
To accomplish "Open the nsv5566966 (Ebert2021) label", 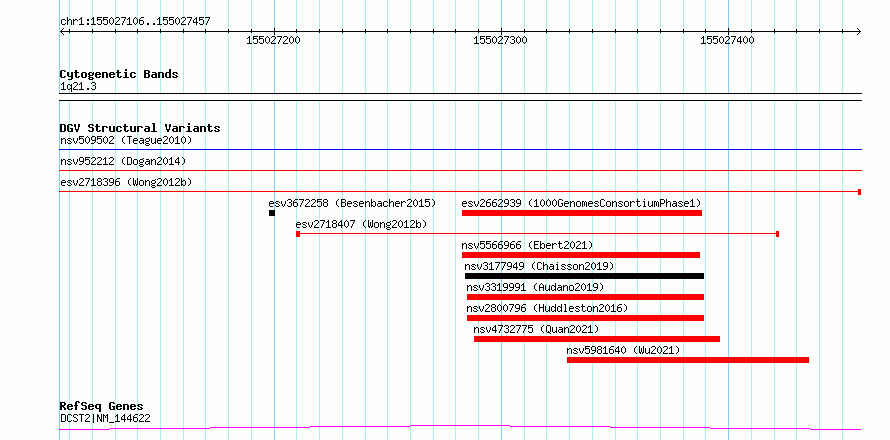I will pos(527,245).
